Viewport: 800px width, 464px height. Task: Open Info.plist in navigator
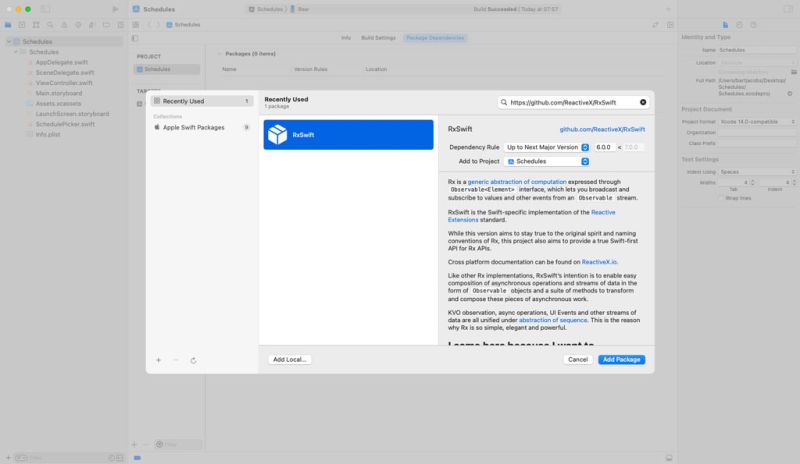(47, 134)
